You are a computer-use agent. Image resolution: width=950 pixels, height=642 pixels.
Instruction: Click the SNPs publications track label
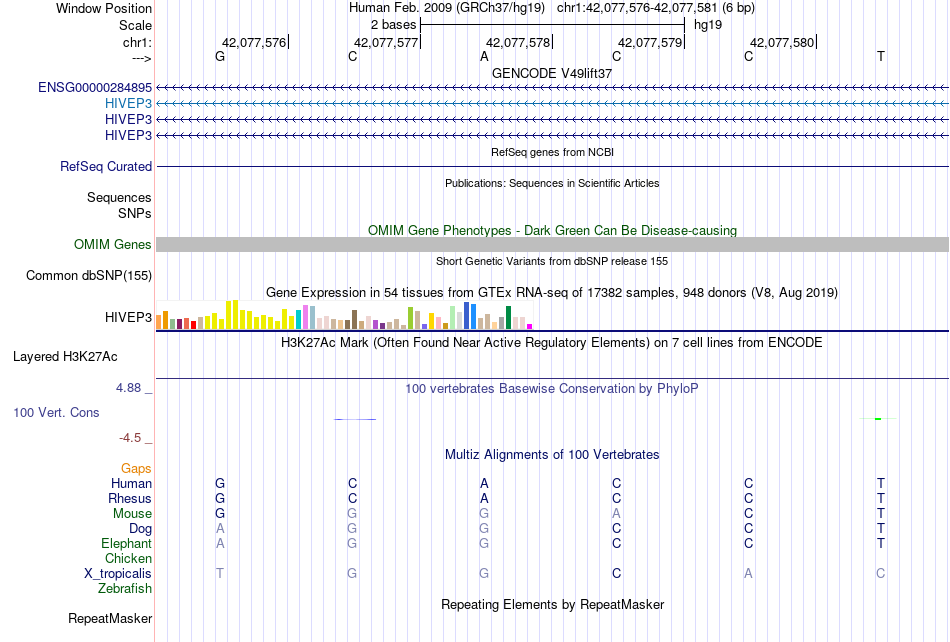(x=135, y=213)
